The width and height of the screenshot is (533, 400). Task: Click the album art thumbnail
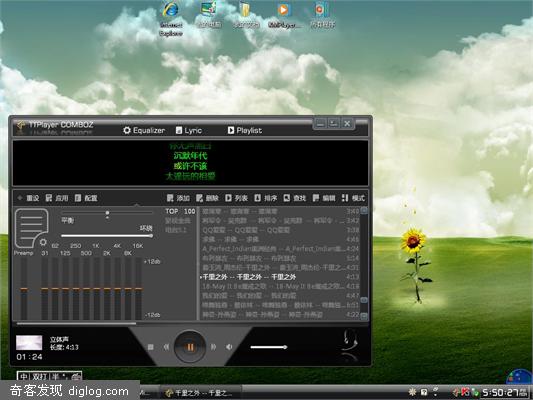[29, 343]
